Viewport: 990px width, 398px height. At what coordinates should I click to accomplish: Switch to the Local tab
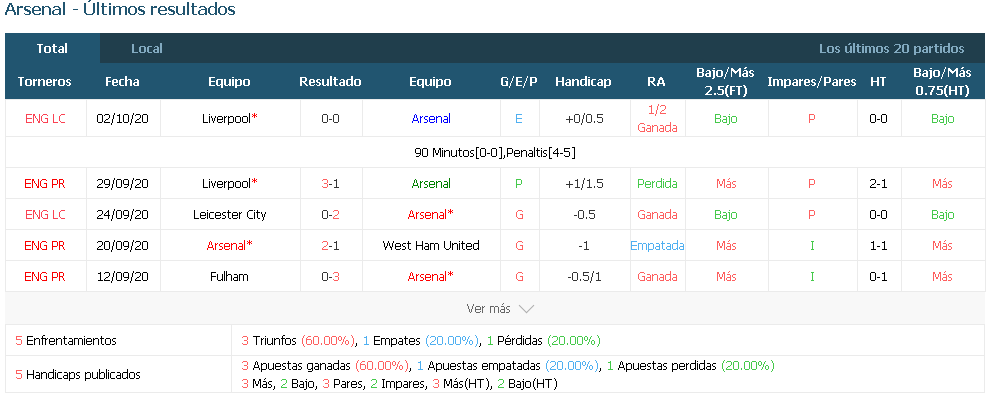146,49
